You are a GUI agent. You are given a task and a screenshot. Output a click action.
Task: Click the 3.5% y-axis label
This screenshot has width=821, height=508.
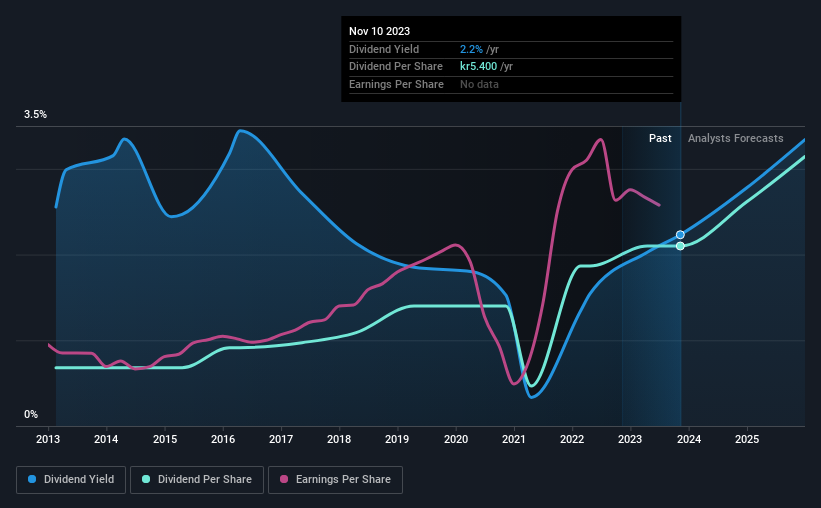pyautogui.click(x=36, y=114)
